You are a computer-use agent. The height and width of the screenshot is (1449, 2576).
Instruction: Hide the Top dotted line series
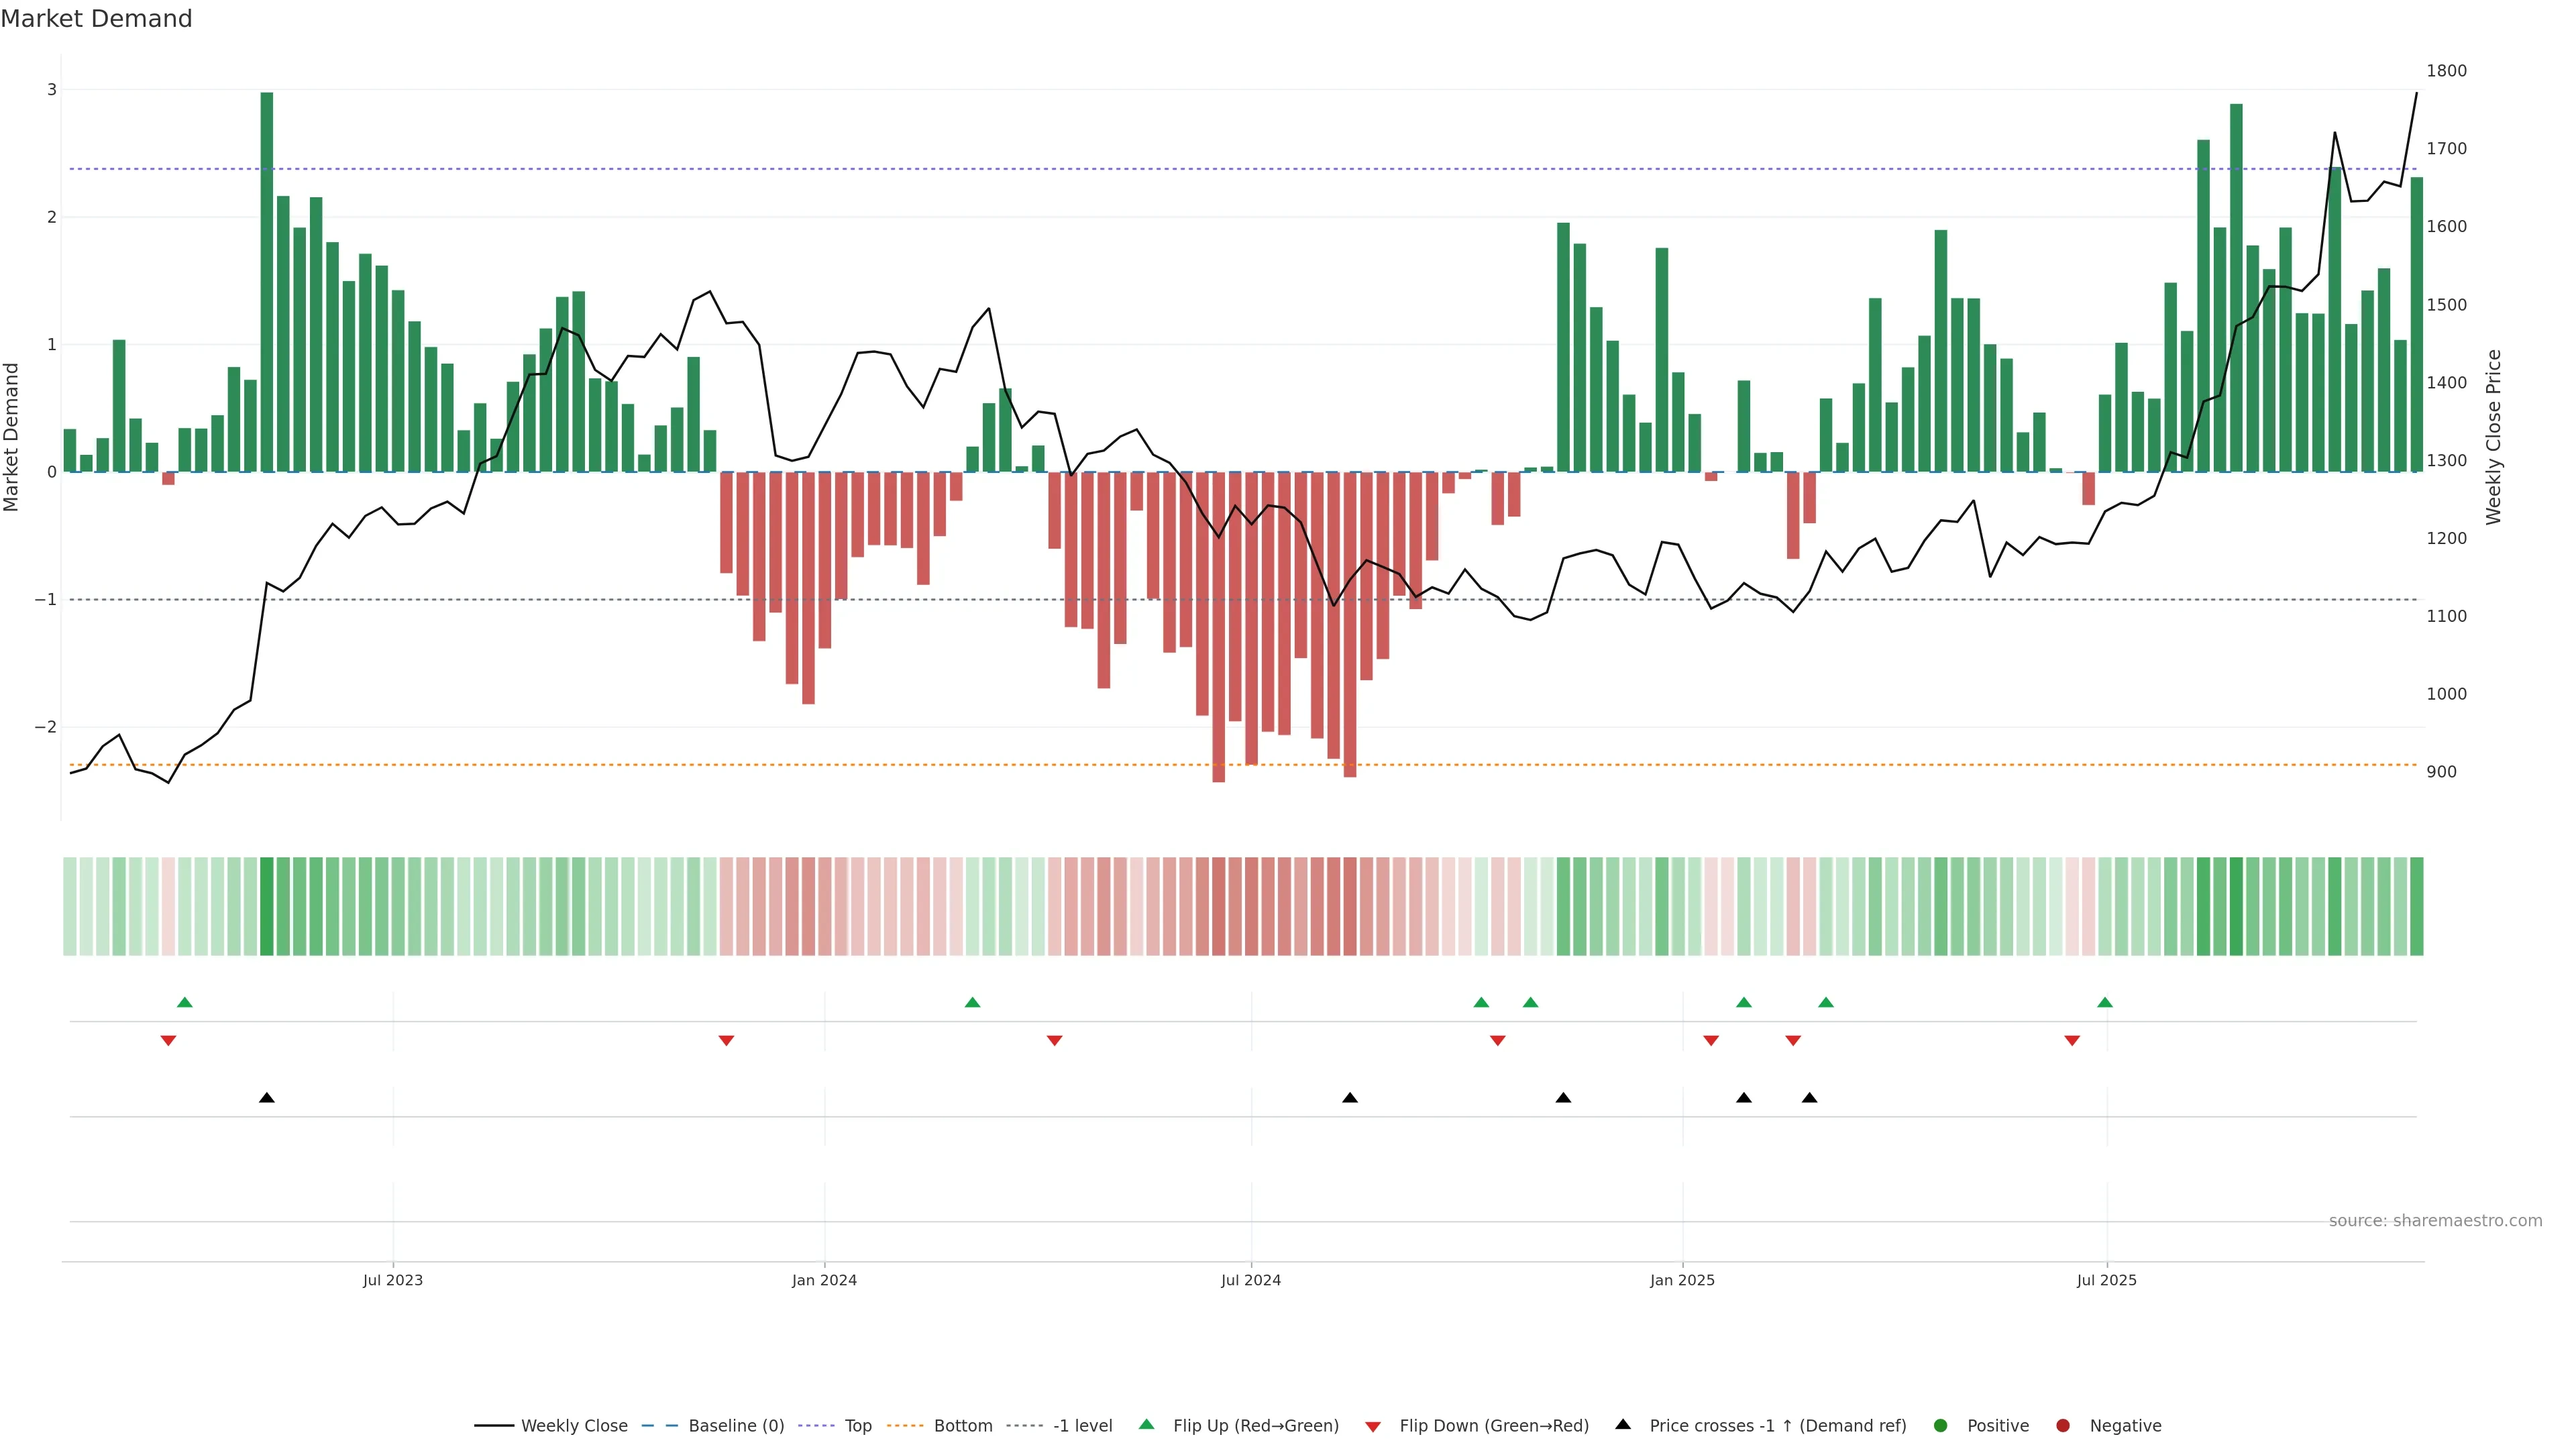click(857, 1425)
